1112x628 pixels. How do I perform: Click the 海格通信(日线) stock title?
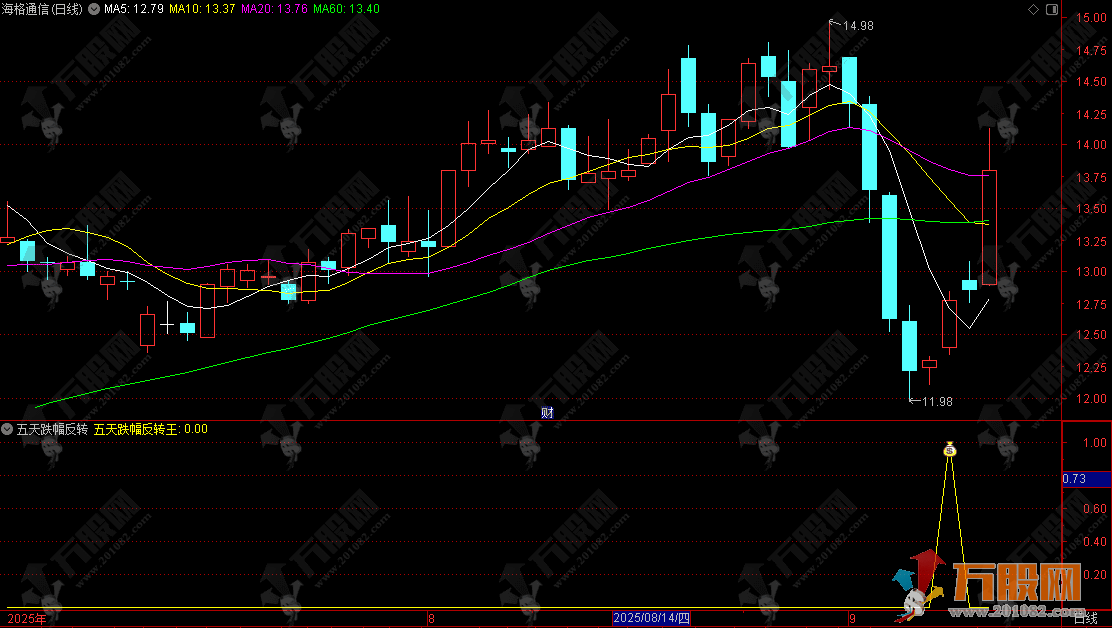pyautogui.click(x=42, y=9)
